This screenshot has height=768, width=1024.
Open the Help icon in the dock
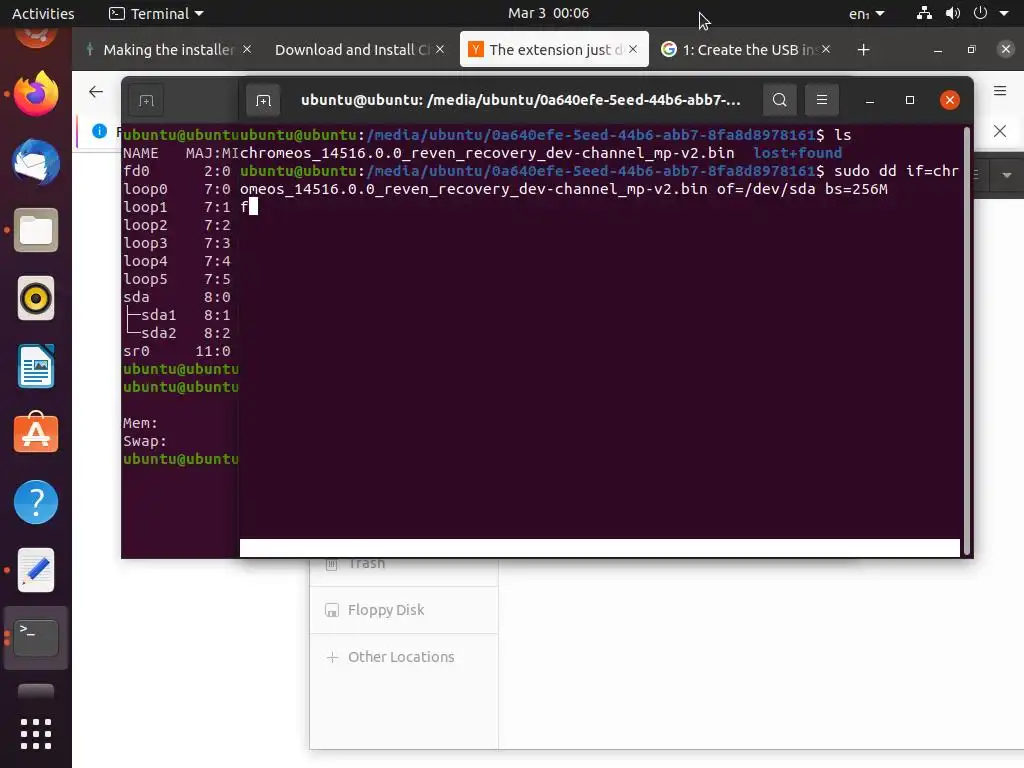36,502
